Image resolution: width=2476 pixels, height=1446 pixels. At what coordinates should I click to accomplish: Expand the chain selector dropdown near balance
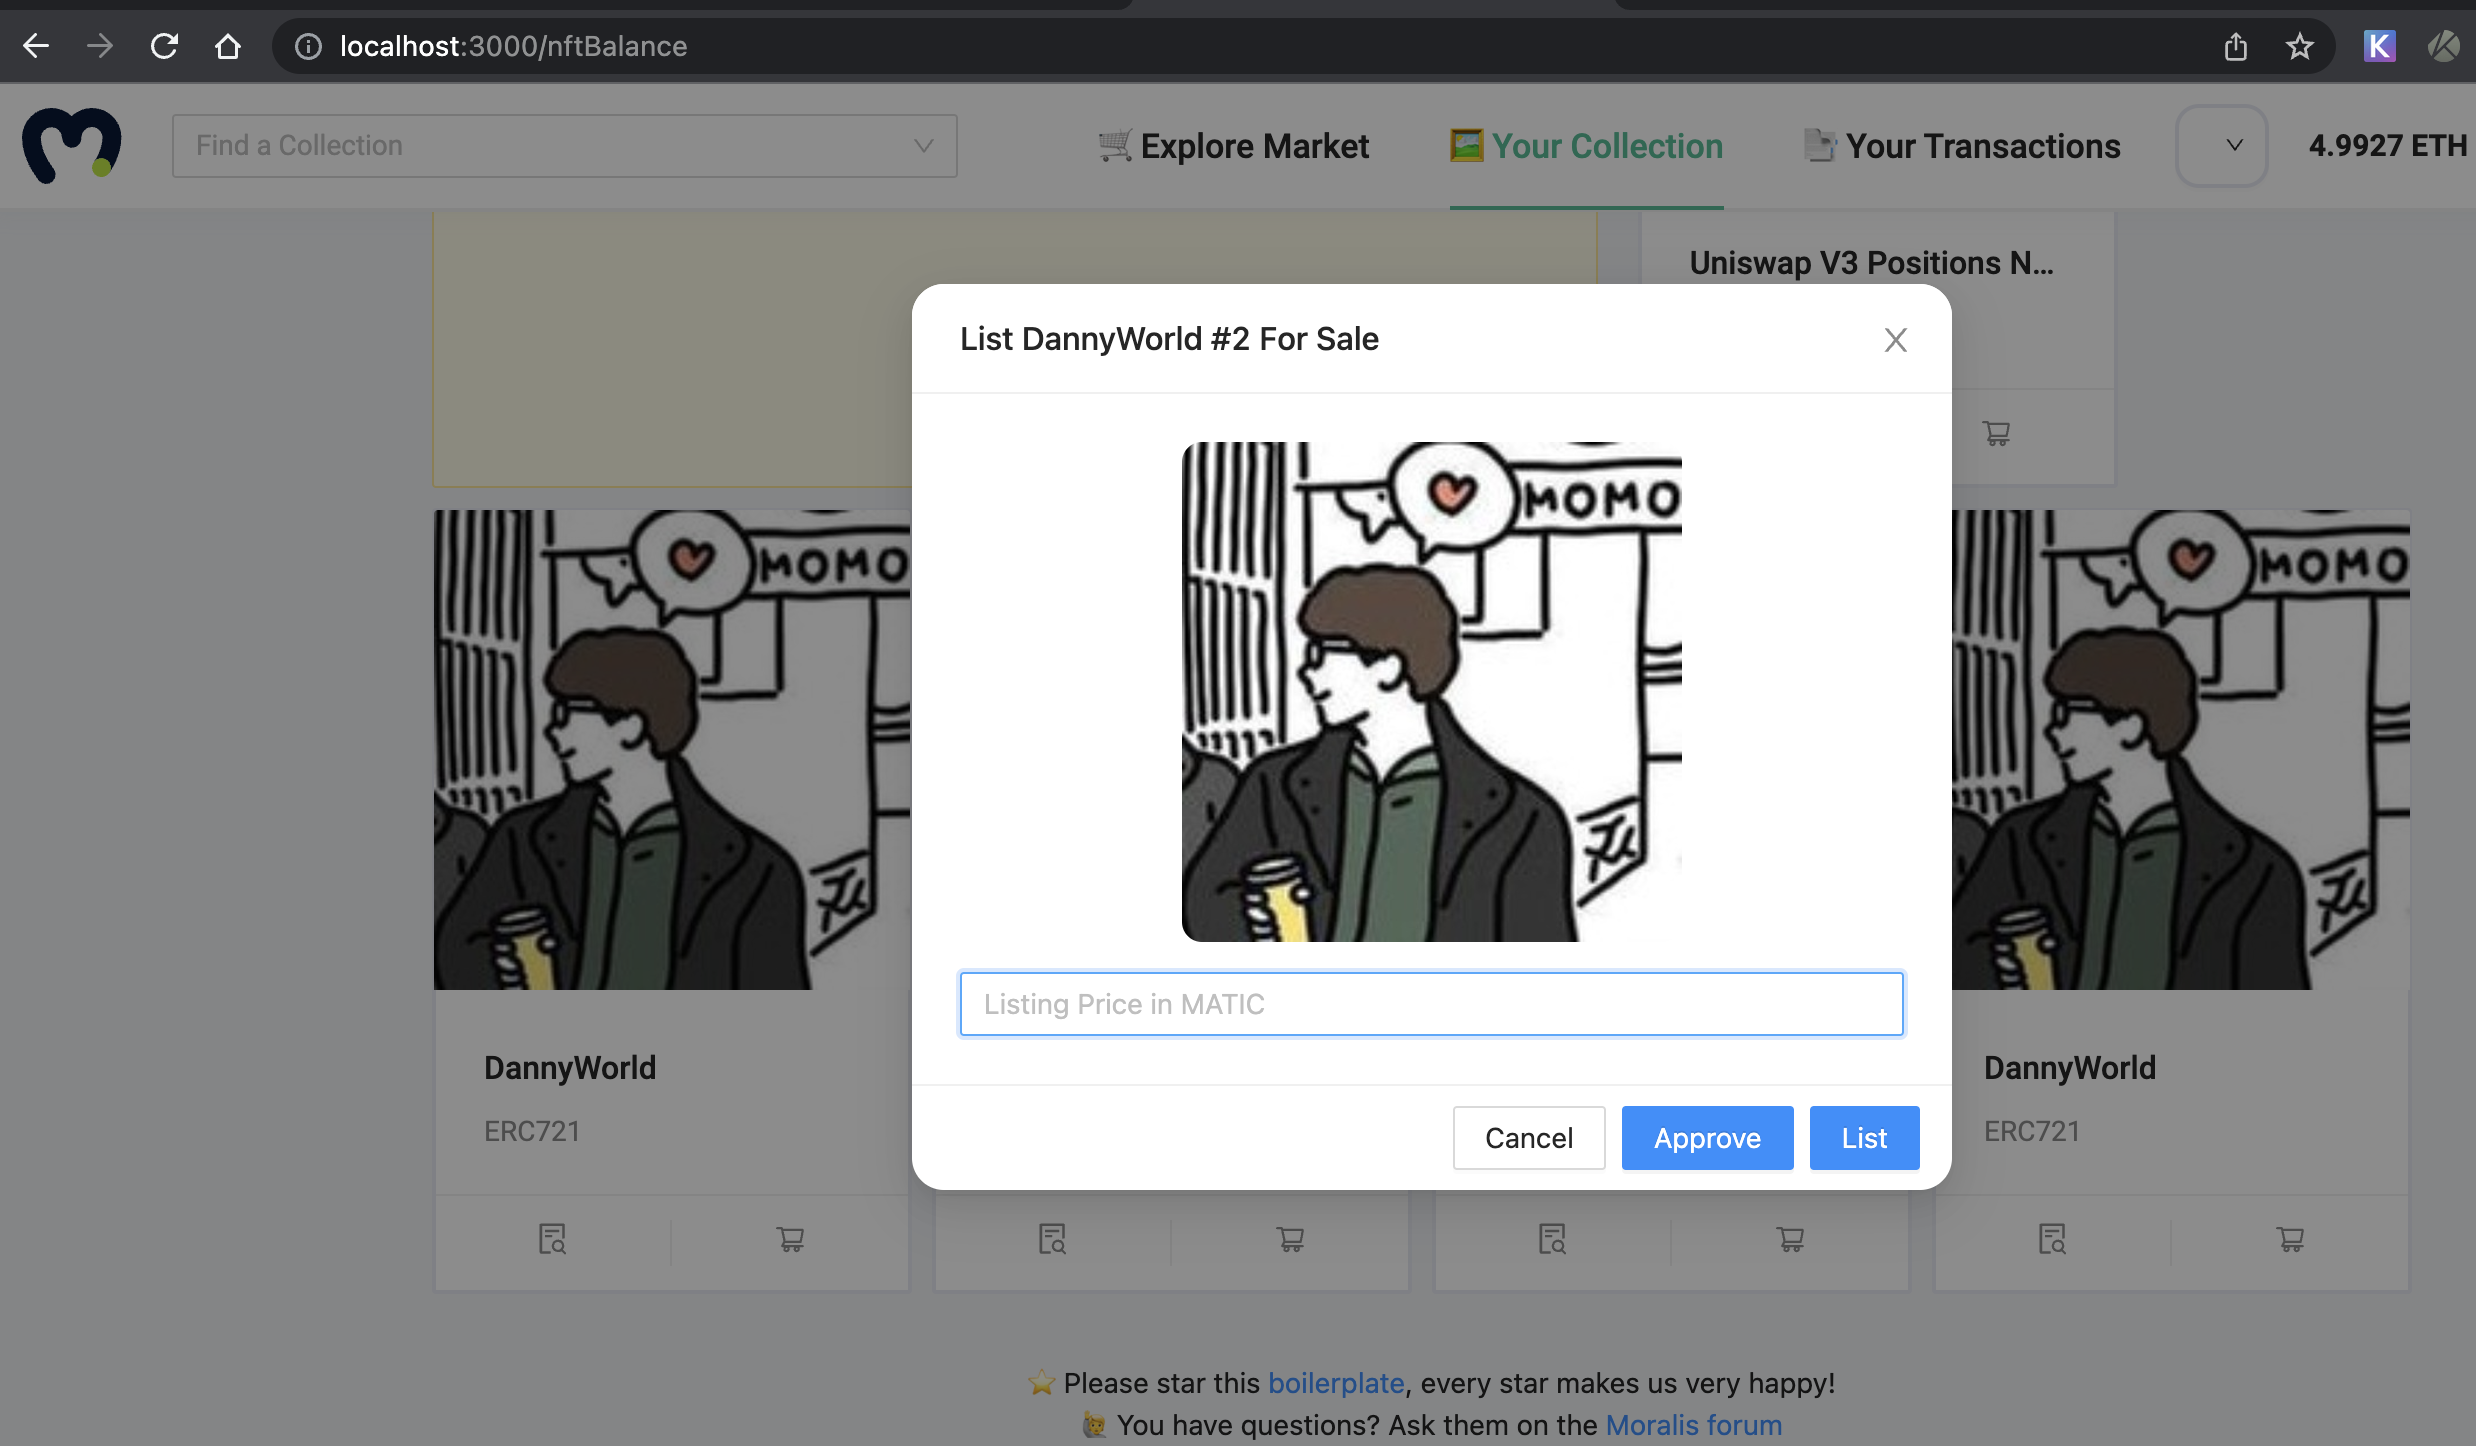tap(2222, 146)
